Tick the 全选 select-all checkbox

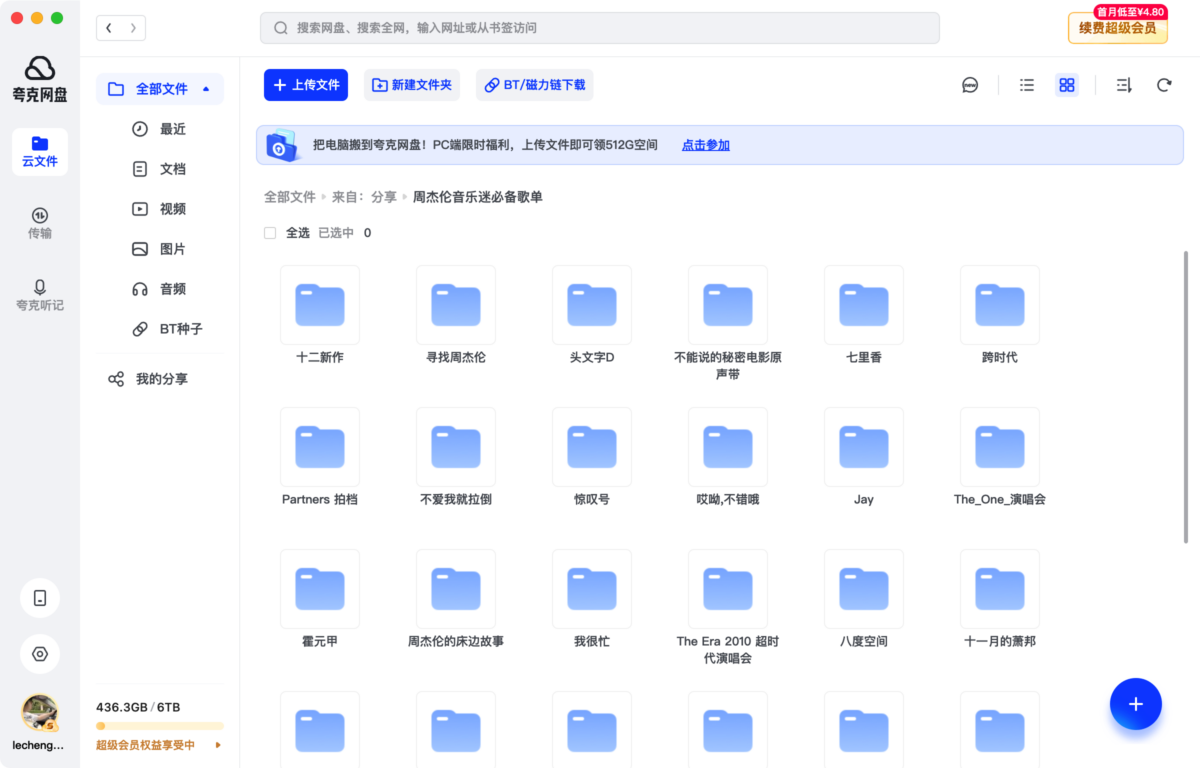point(270,233)
